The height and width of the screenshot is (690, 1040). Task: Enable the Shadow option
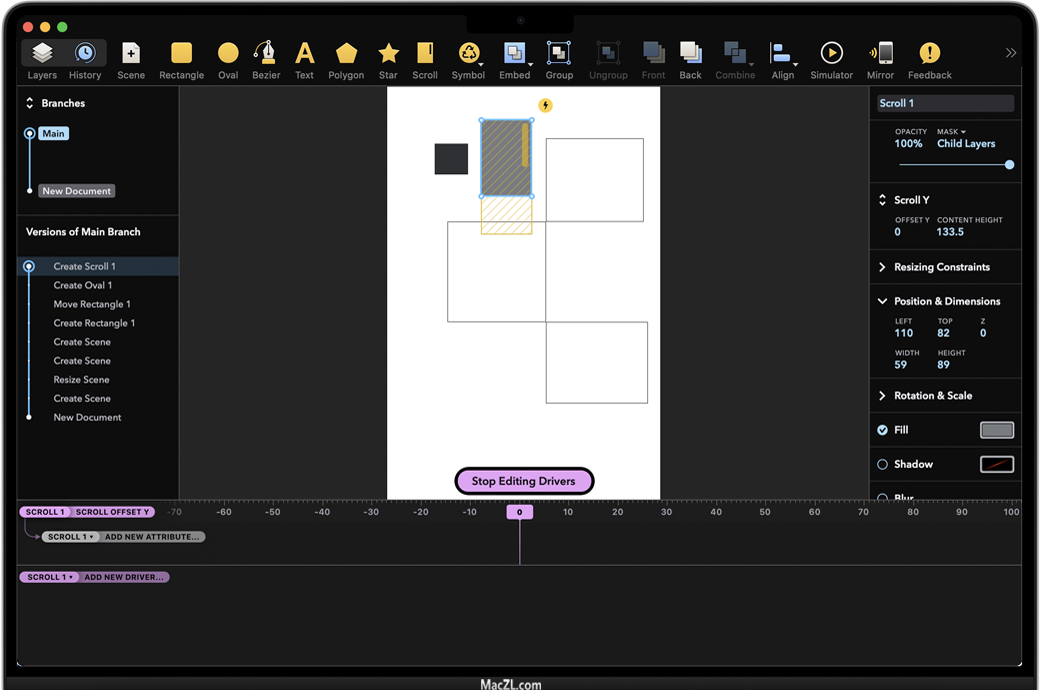point(882,464)
